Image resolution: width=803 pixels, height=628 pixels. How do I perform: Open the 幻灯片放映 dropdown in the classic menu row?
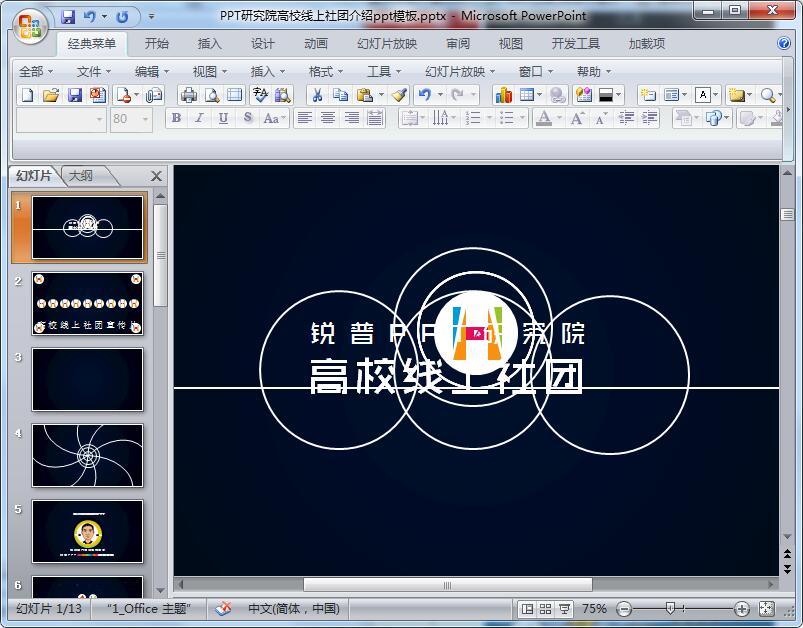pyautogui.click(x=460, y=72)
